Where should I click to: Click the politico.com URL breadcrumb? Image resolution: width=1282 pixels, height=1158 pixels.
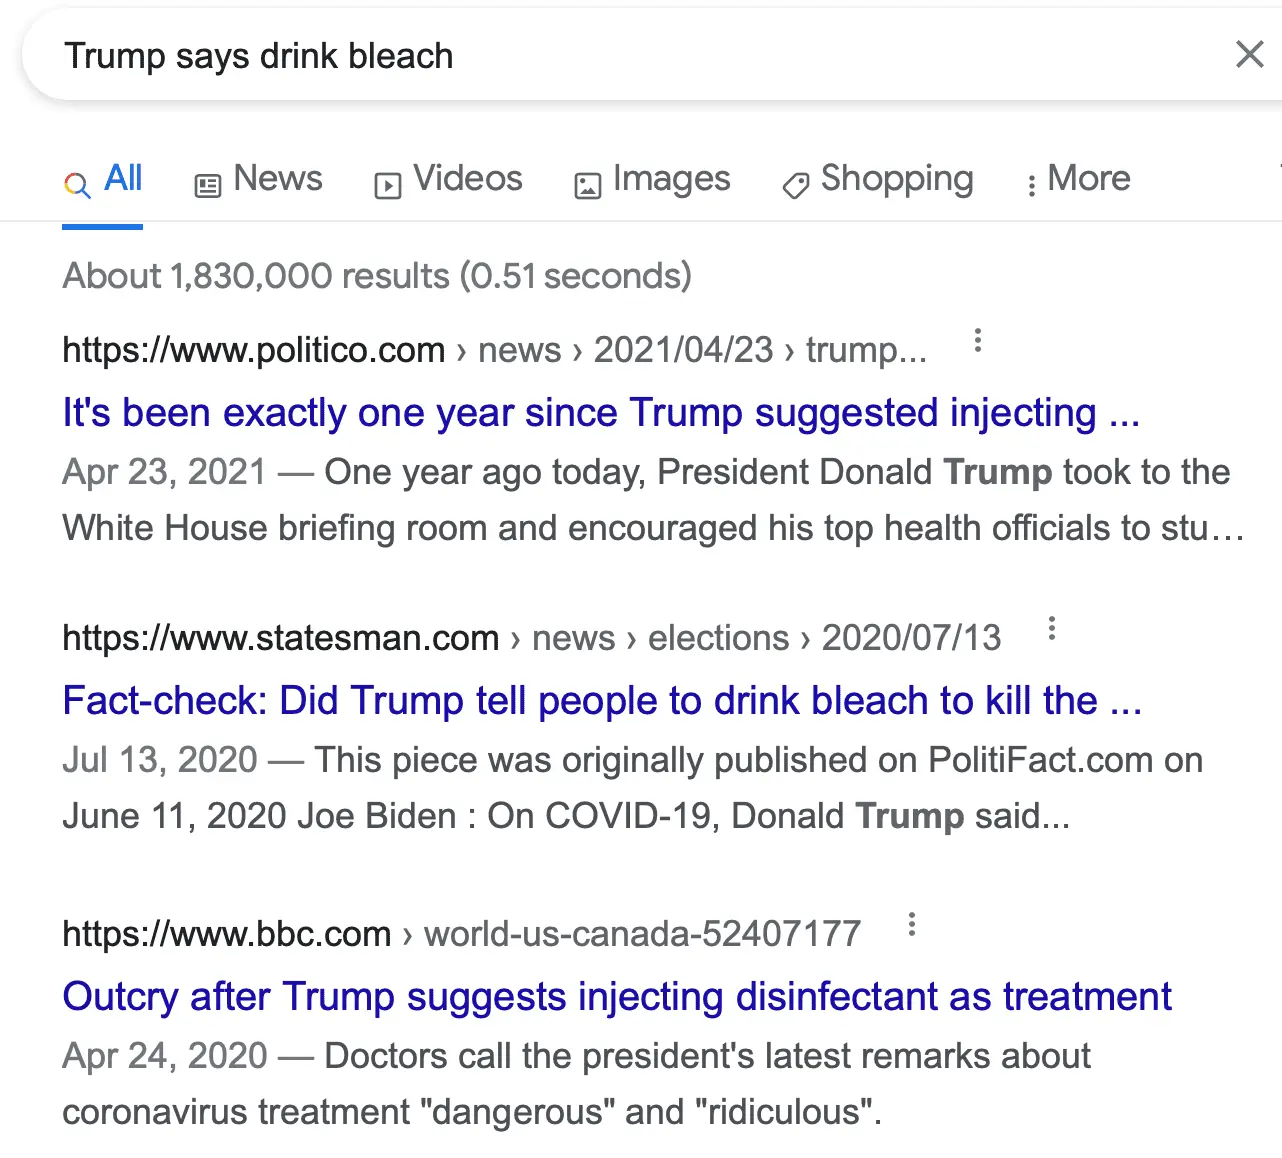click(x=253, y=350)
